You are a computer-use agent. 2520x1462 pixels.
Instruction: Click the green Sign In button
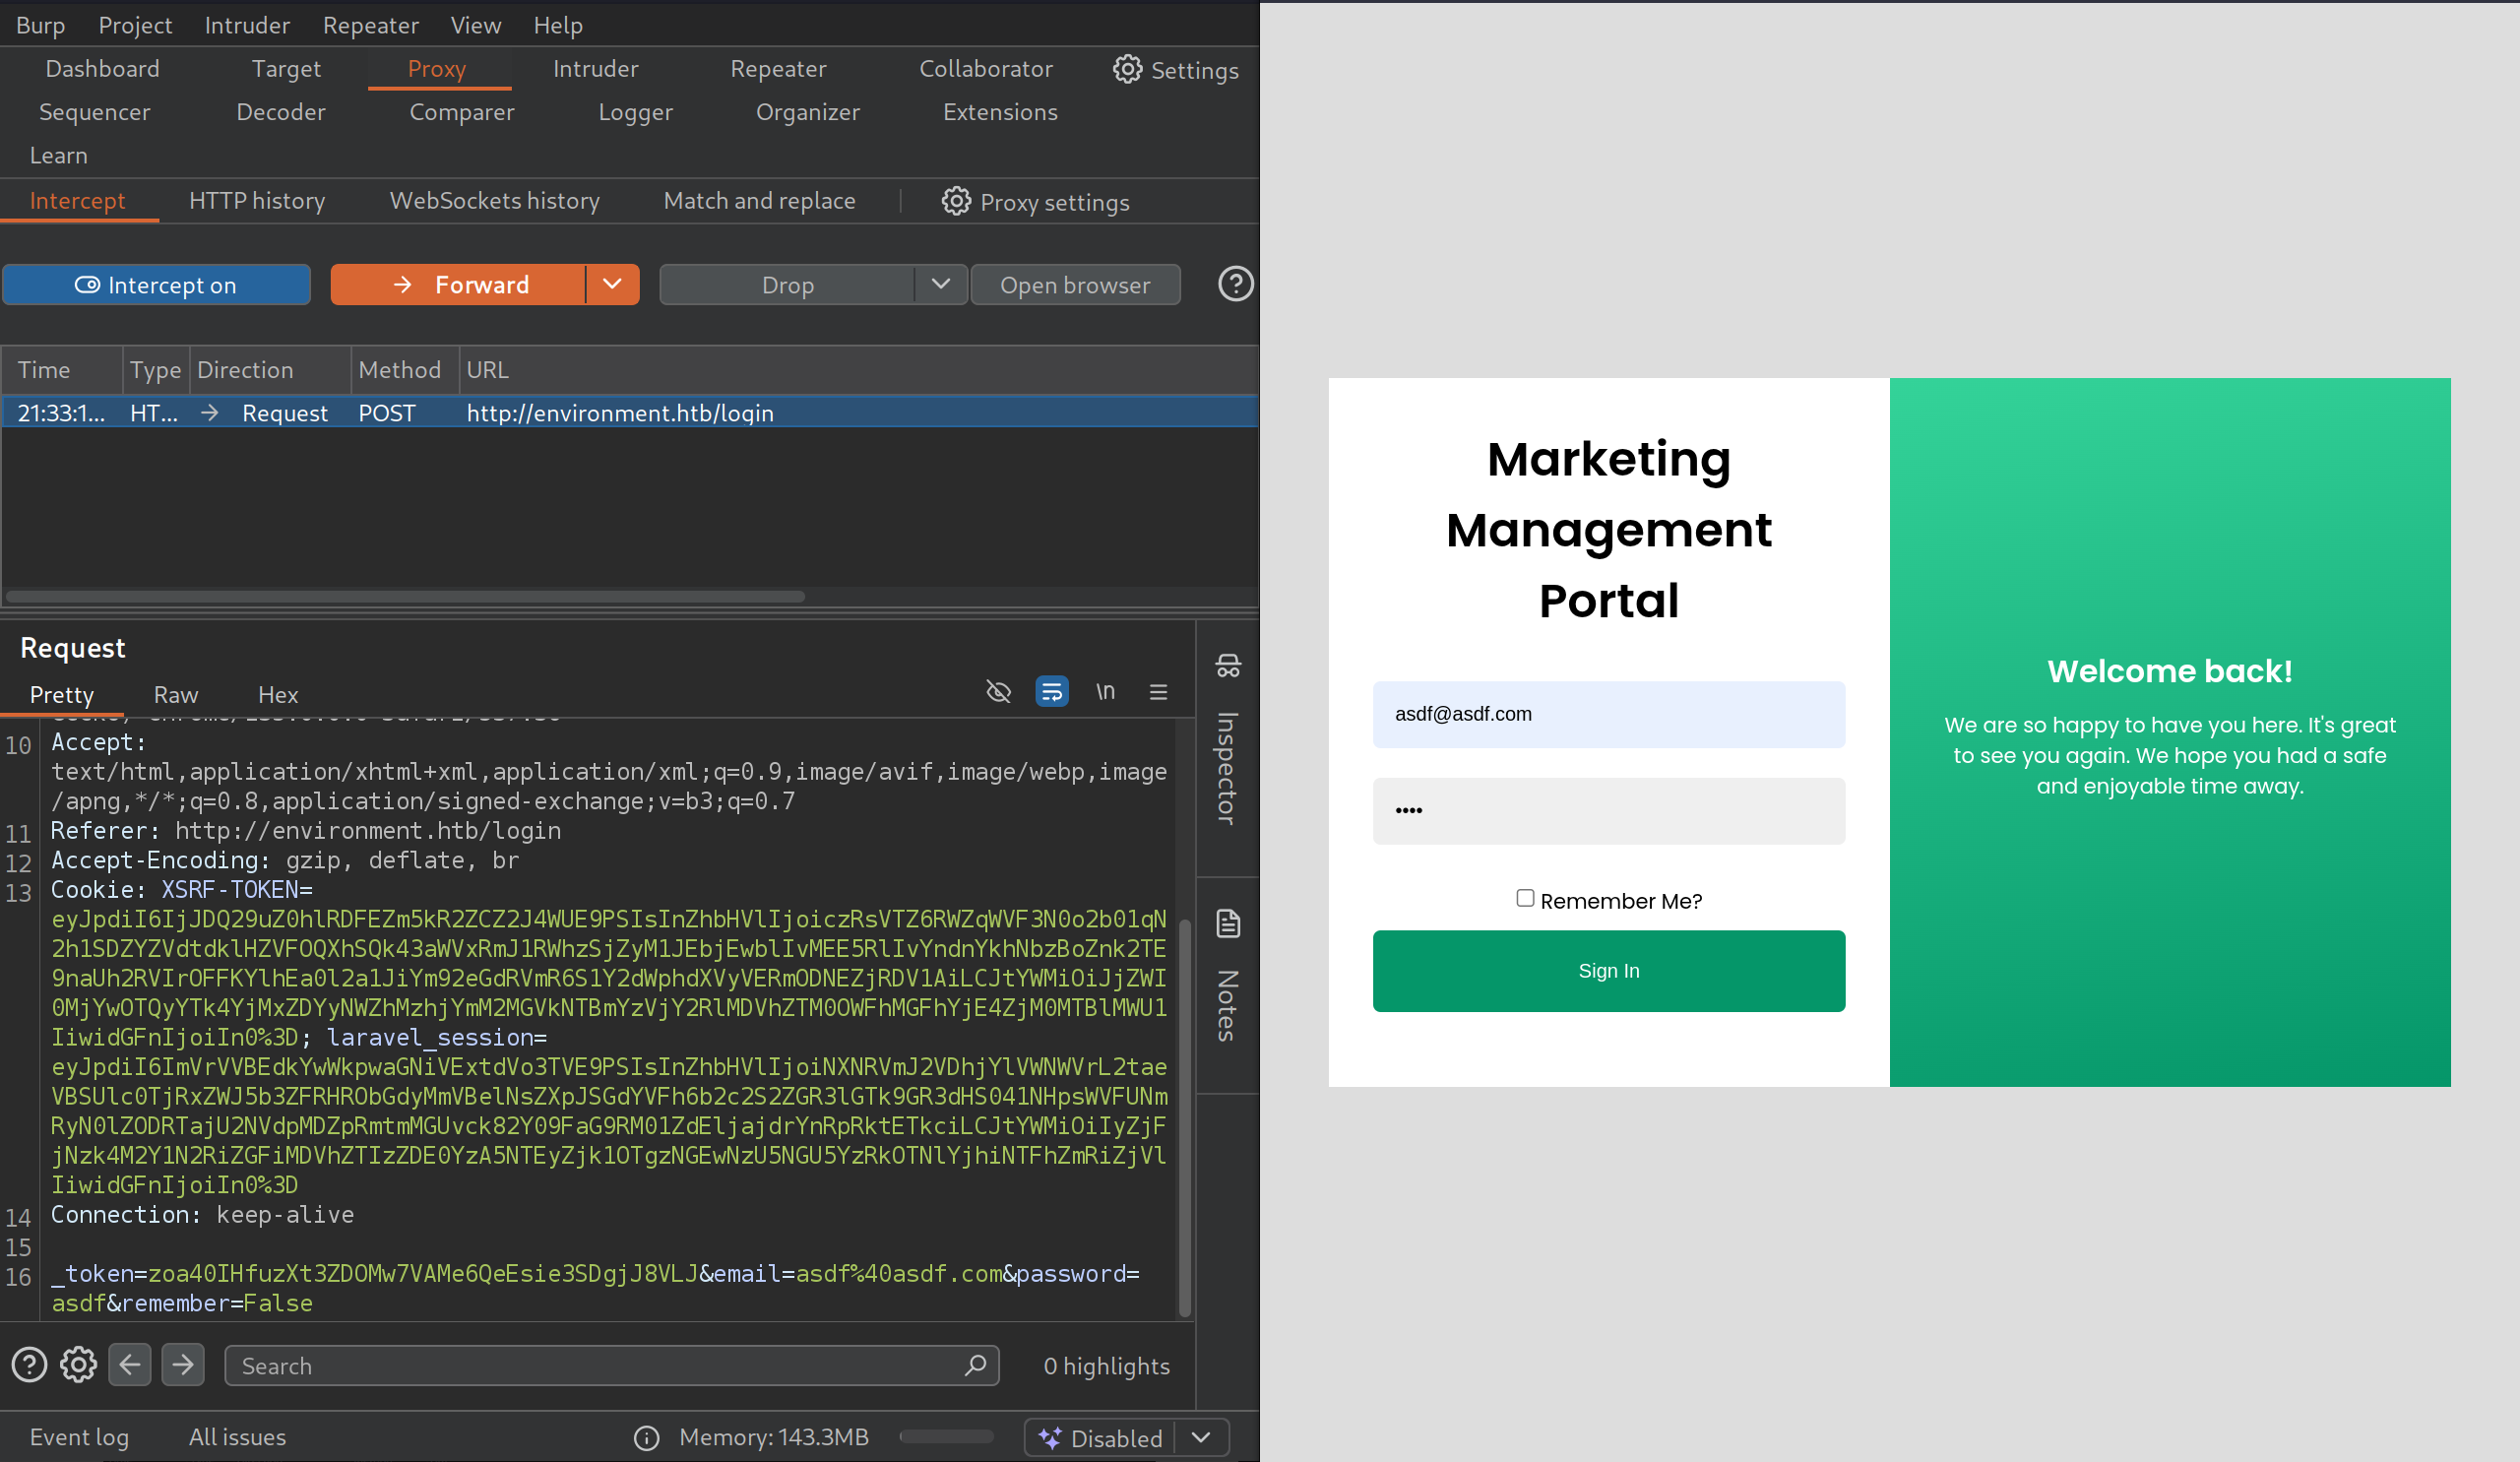1608,971
